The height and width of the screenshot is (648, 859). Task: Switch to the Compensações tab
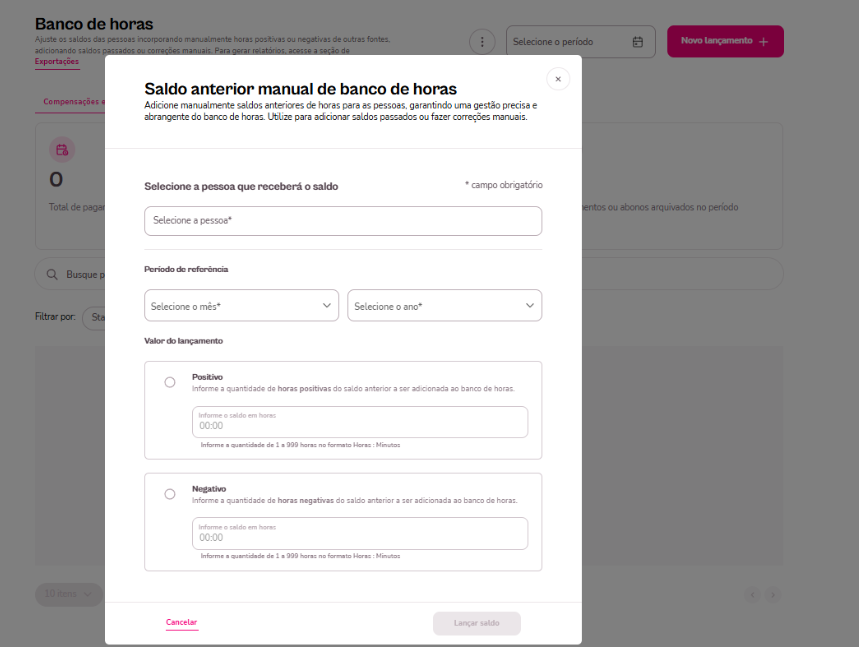coord(72,101)
